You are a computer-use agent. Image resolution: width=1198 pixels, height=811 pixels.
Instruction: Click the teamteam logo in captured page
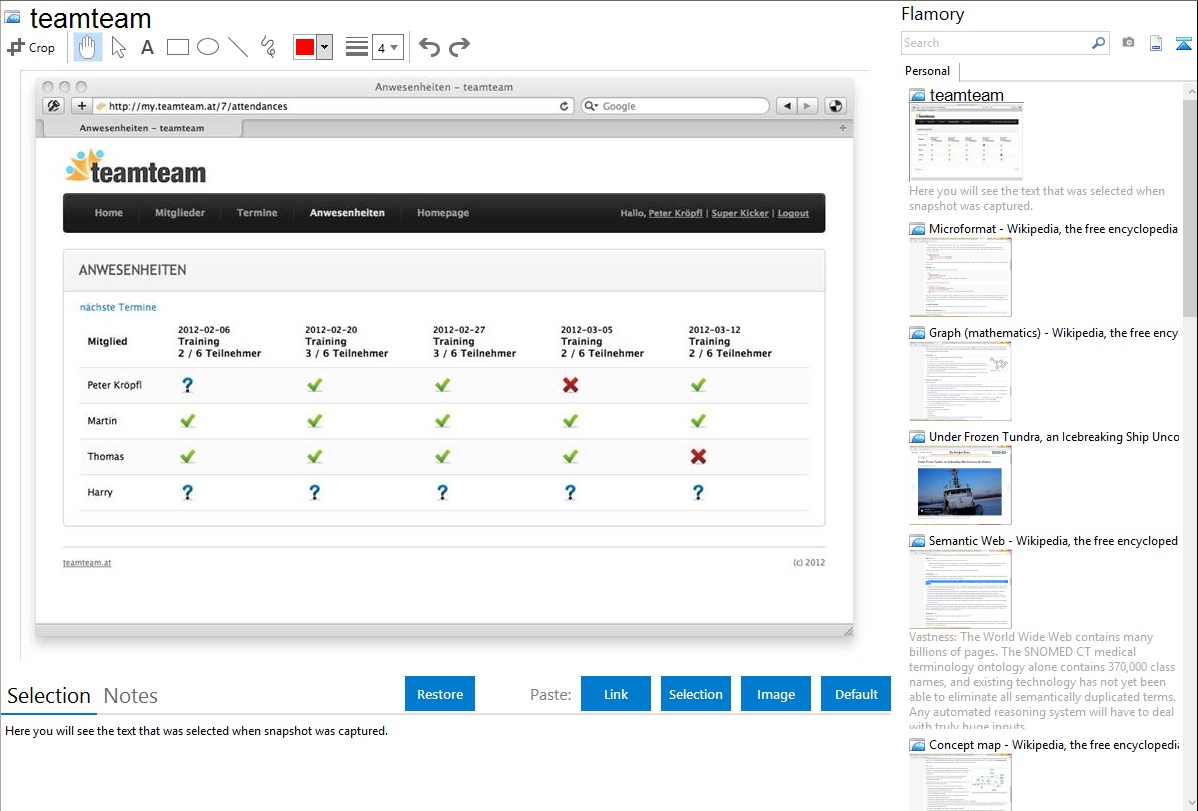[136, 167]
